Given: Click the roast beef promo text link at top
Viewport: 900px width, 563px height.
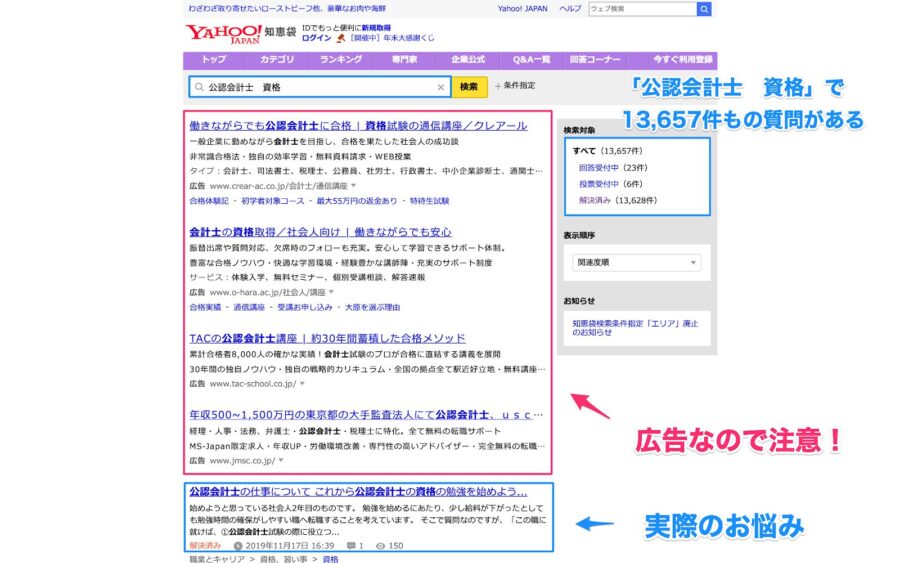Looking at the screenshot, I should coord(287,9).
